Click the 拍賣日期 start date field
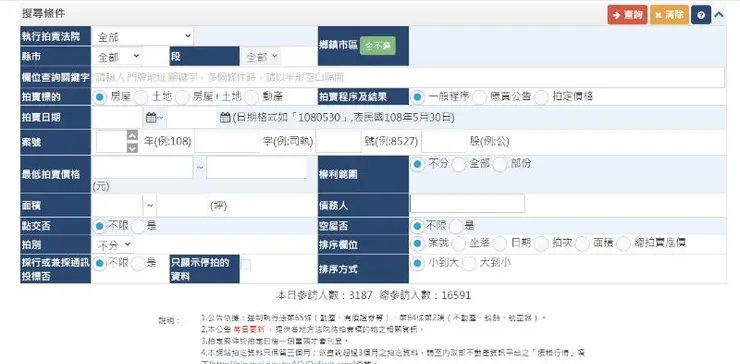The image size is (740, 364). click(x=117, y=118)
